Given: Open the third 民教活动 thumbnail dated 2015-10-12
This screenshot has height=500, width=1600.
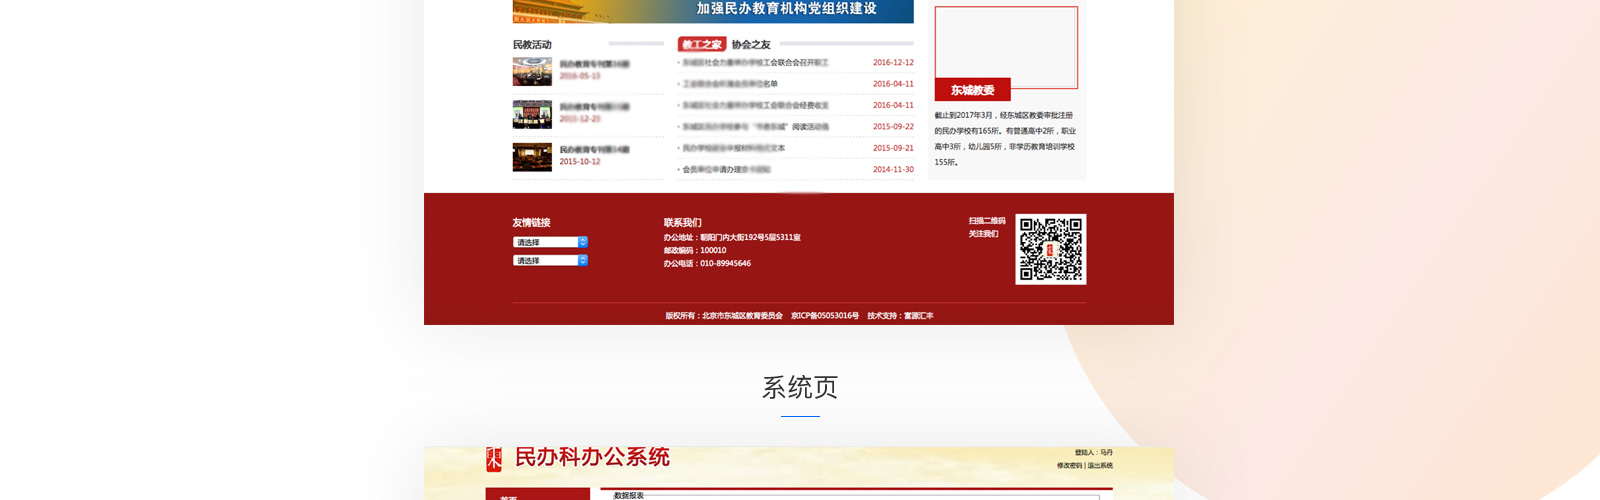Looking at the screenshot, I should pos(532,157).
